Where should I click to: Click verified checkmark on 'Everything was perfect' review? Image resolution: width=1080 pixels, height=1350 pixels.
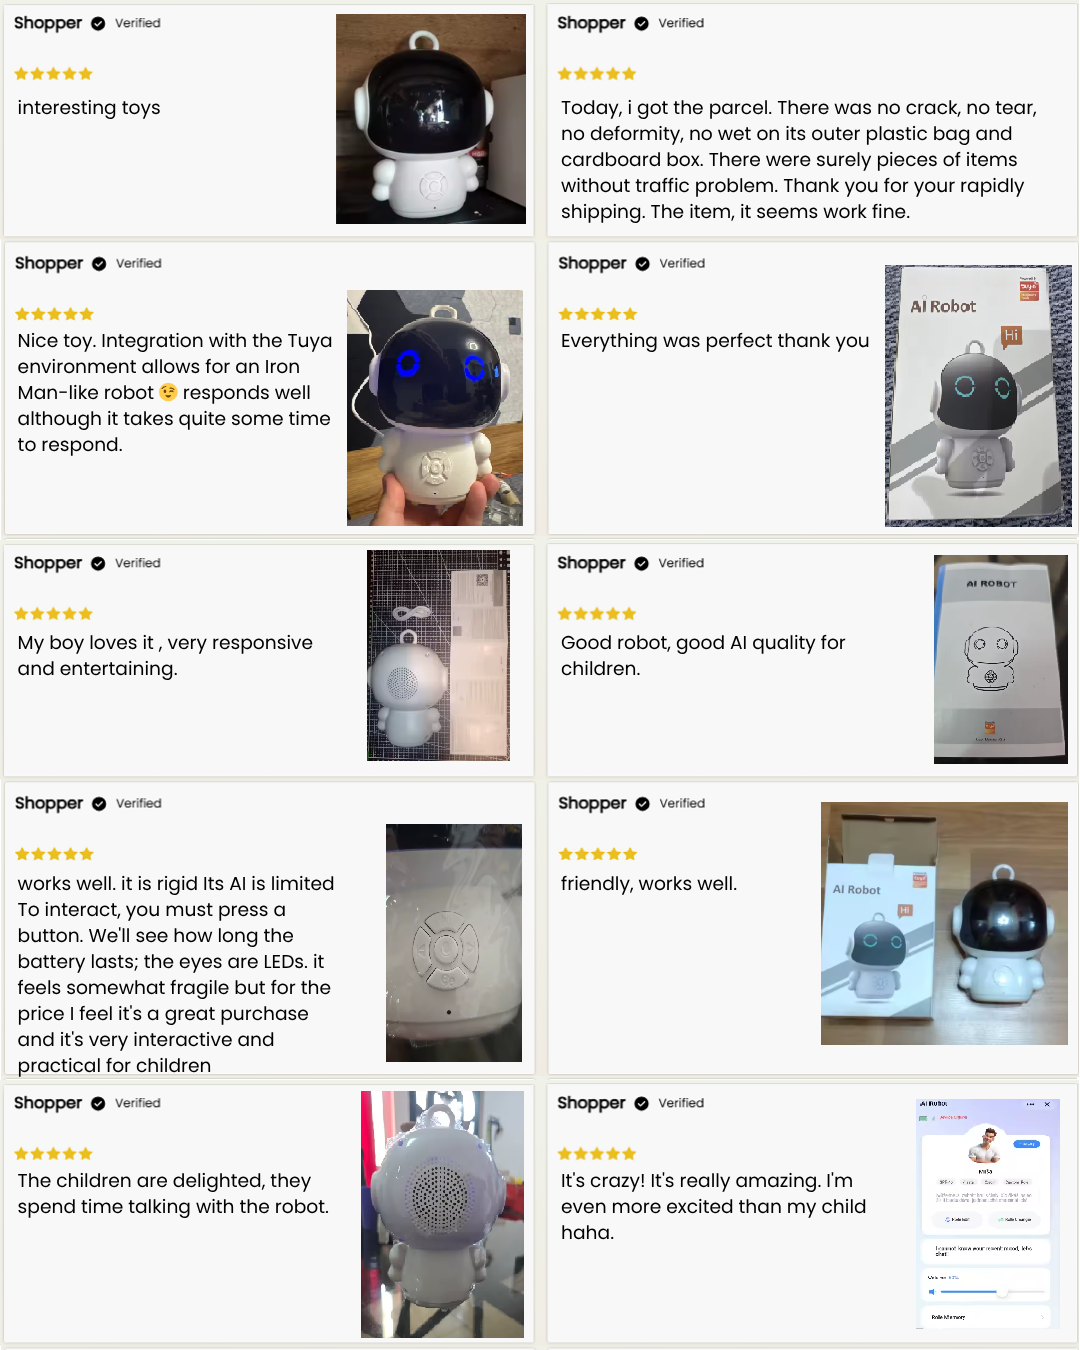coord(642,264)
